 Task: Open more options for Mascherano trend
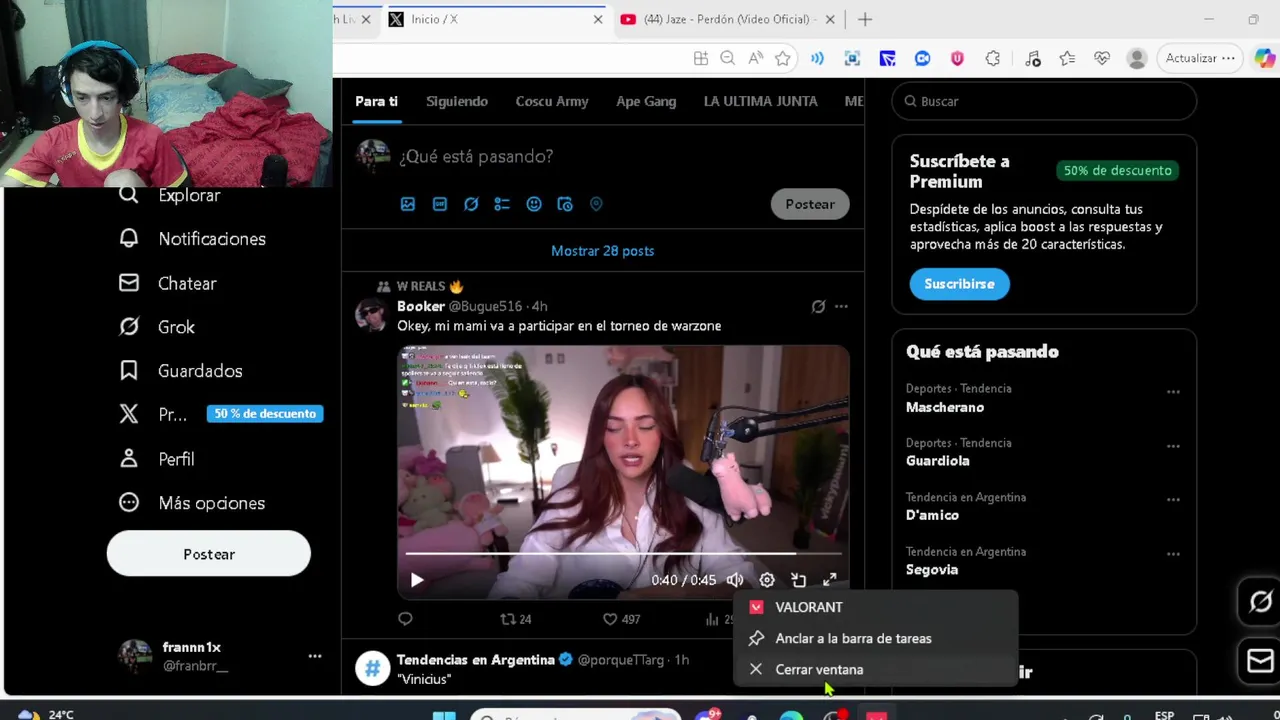pos(1173,392)
